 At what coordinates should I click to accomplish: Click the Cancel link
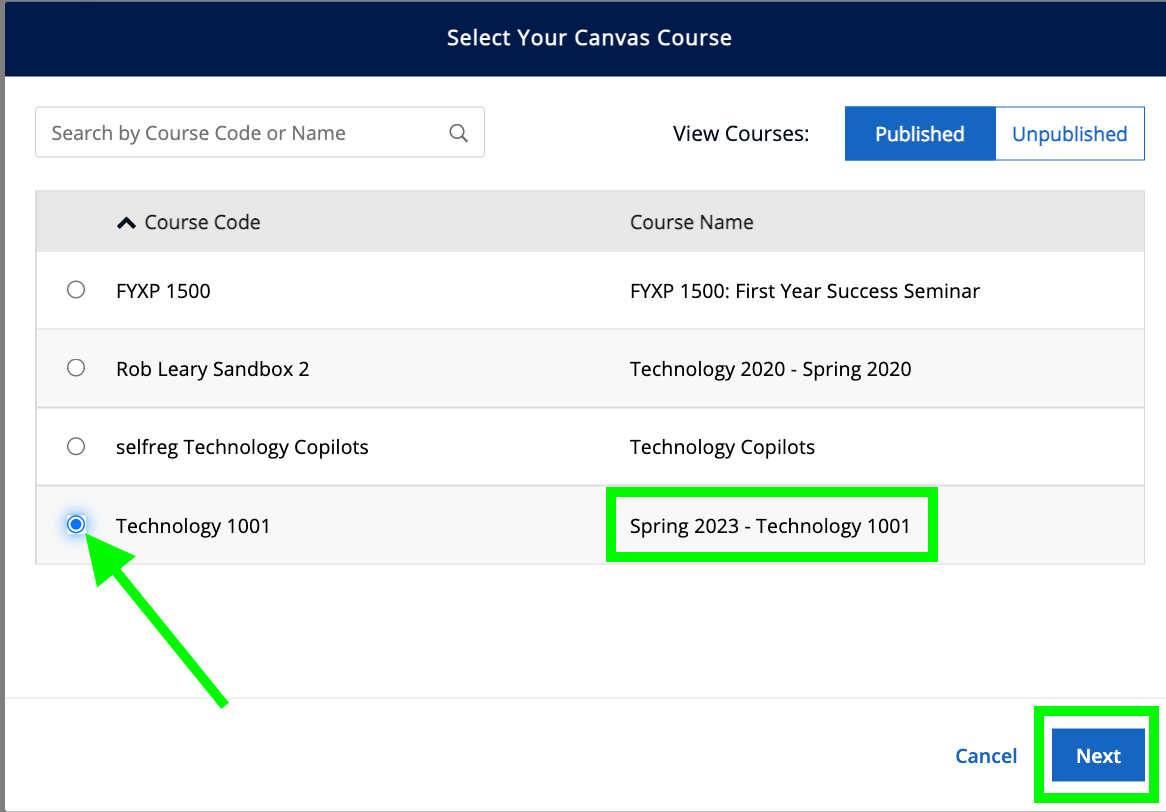(x=986, y=755)
